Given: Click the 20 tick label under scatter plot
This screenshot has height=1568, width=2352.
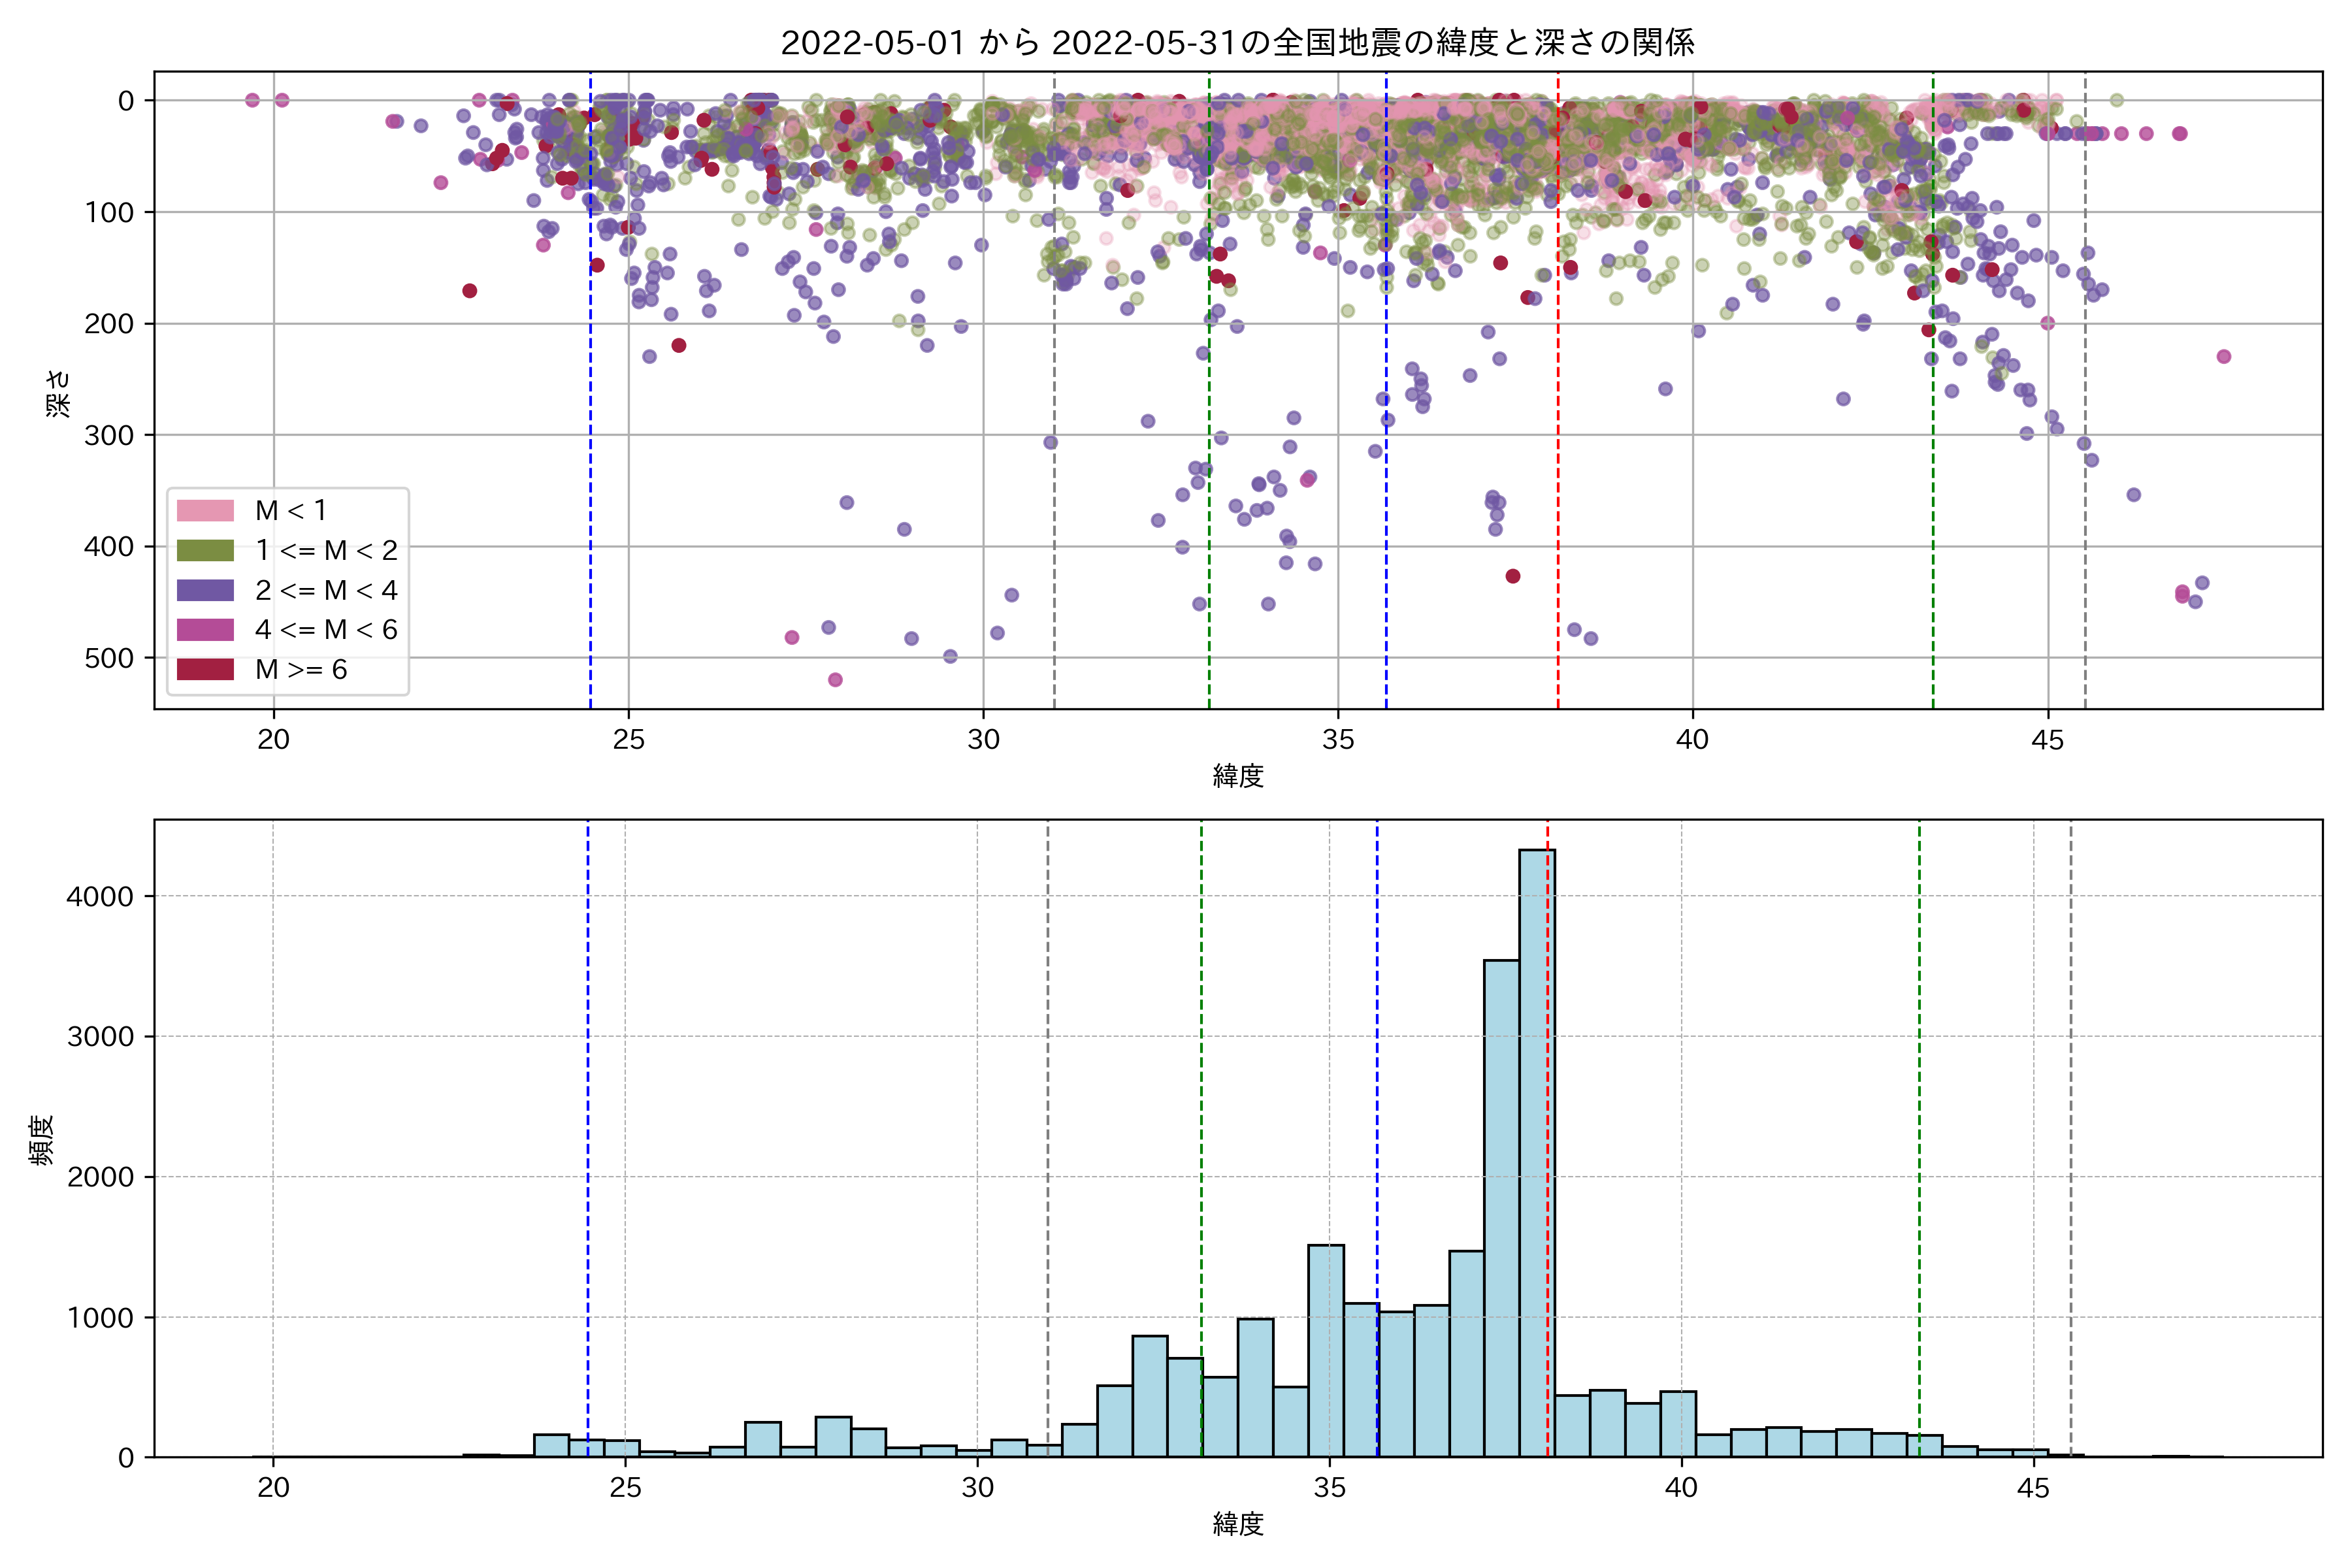Looking at the screenshot, I should [x=273, y=740].
